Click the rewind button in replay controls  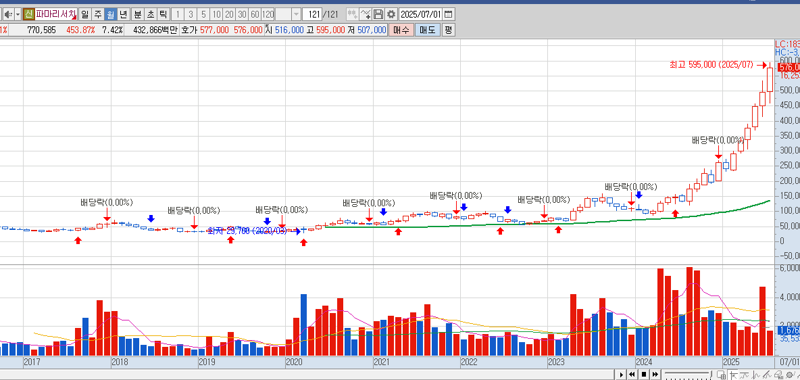coord(632,375)
